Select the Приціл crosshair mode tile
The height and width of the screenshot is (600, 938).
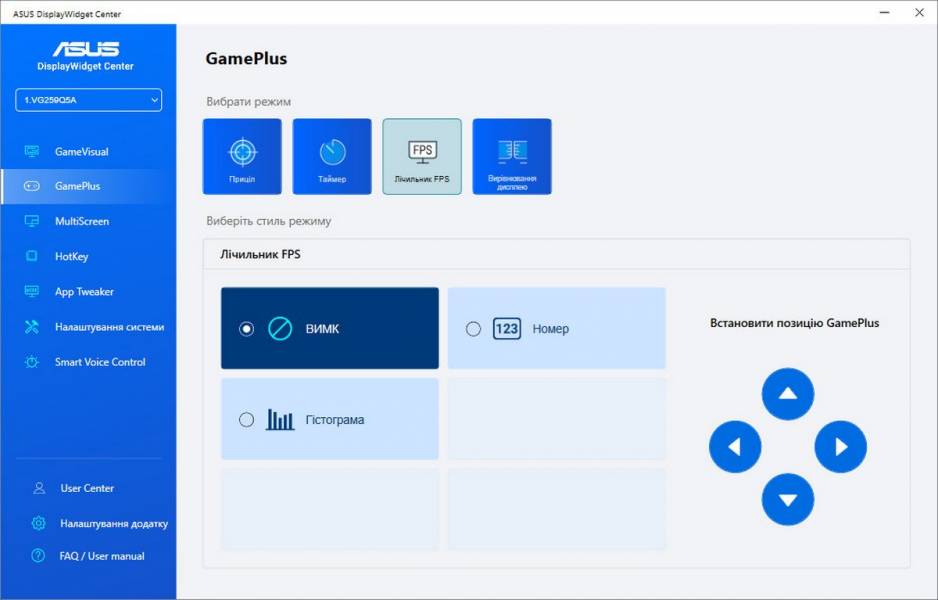click(x=242, y=156)
